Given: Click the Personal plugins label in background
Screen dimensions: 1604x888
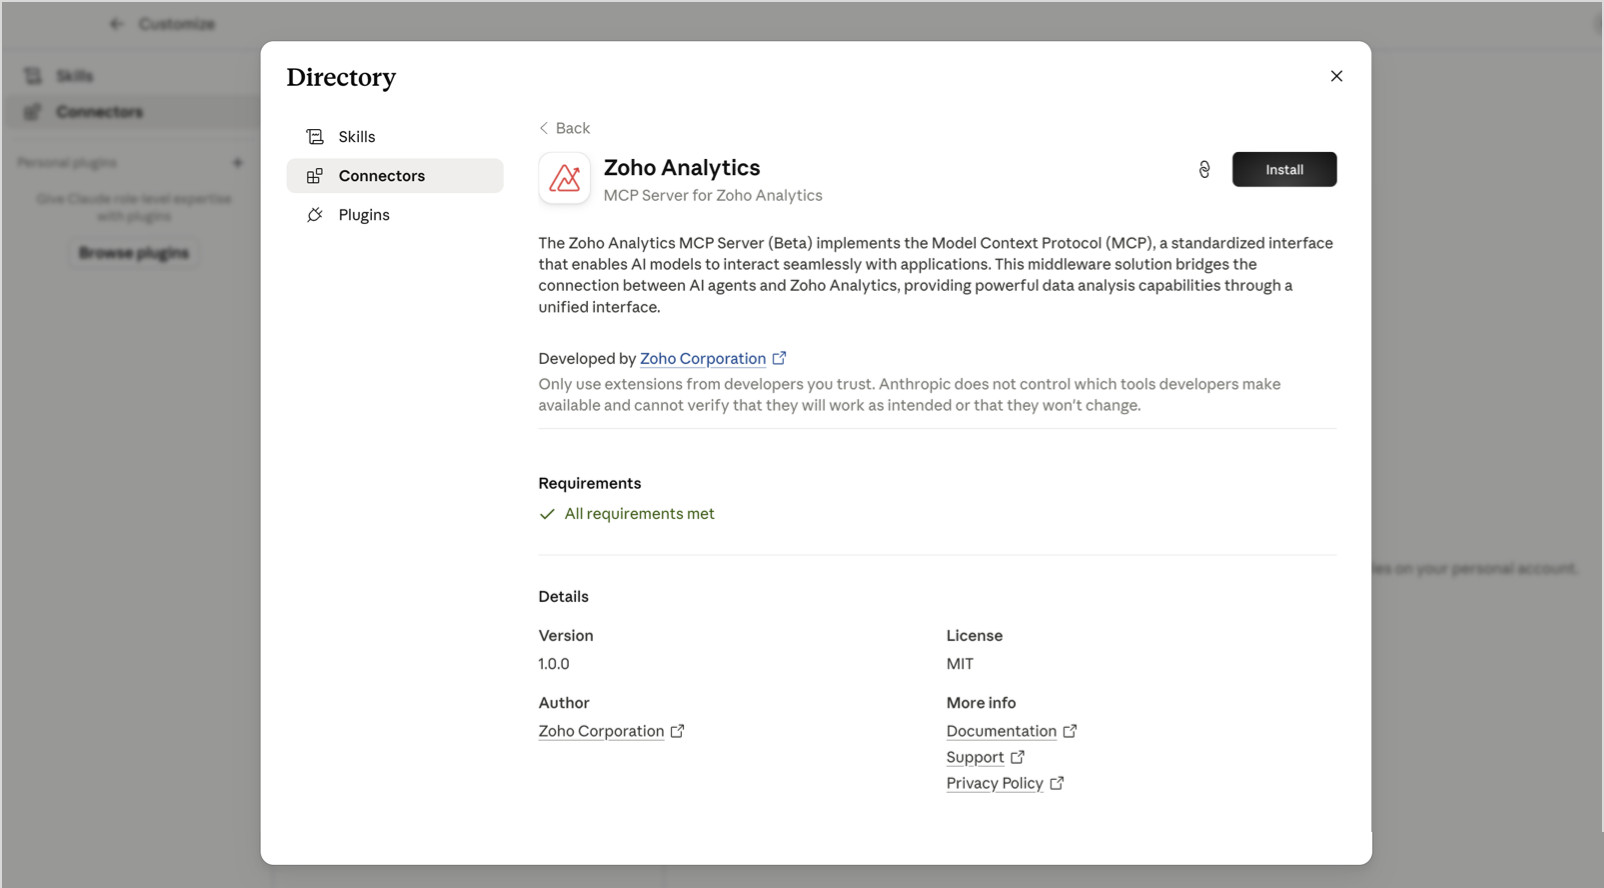Looking at the screenshot, I should [67, 162].
